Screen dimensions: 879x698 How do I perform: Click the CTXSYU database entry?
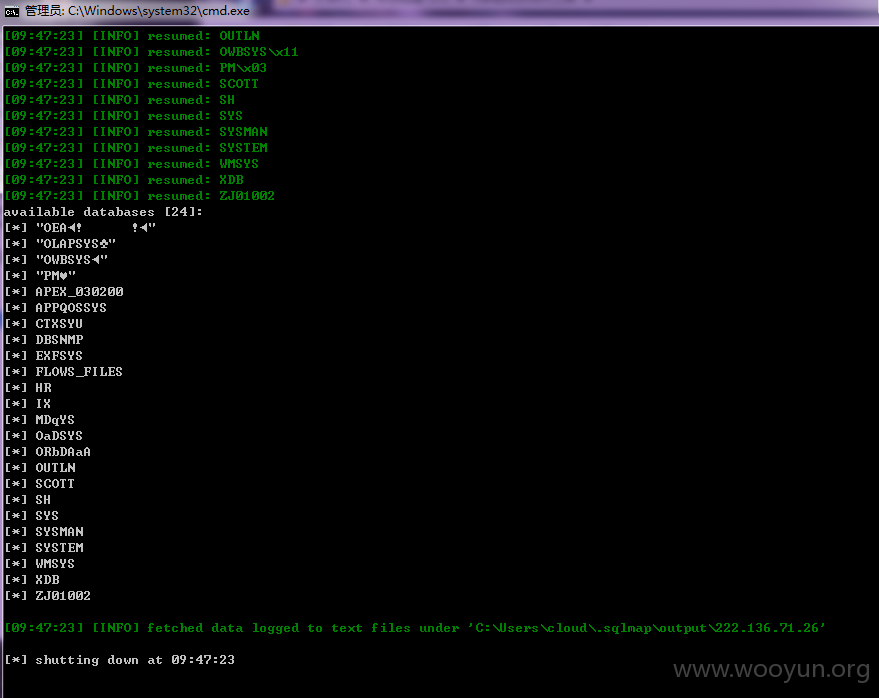(x=44, y=324)
